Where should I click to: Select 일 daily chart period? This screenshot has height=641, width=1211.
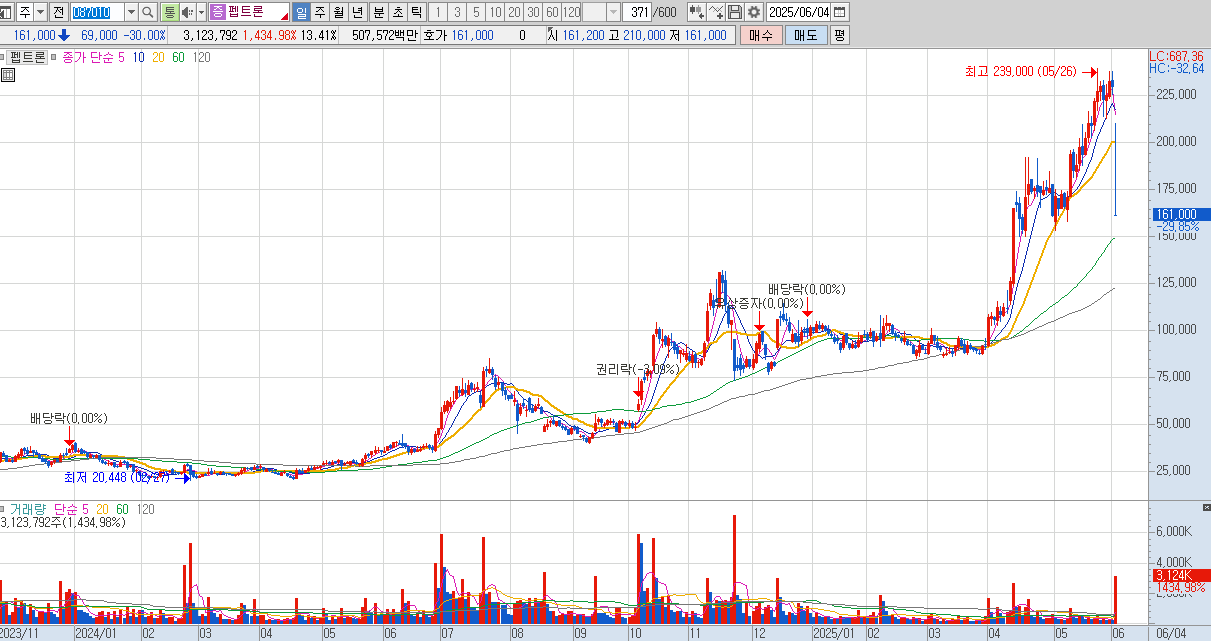point(301,12)
